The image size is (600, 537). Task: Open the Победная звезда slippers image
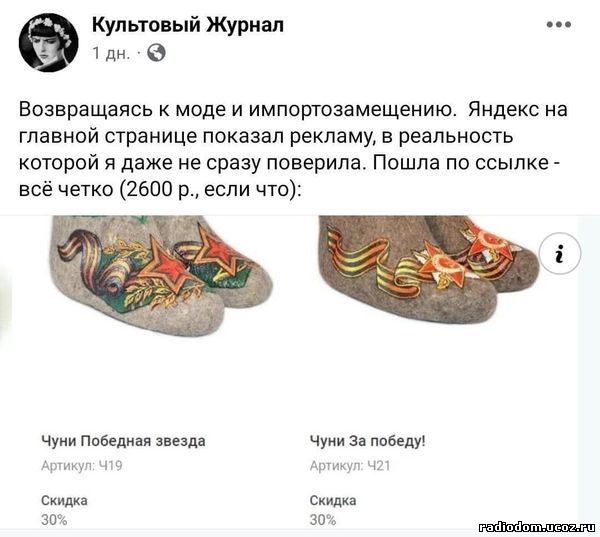click(x=163, y=276)
